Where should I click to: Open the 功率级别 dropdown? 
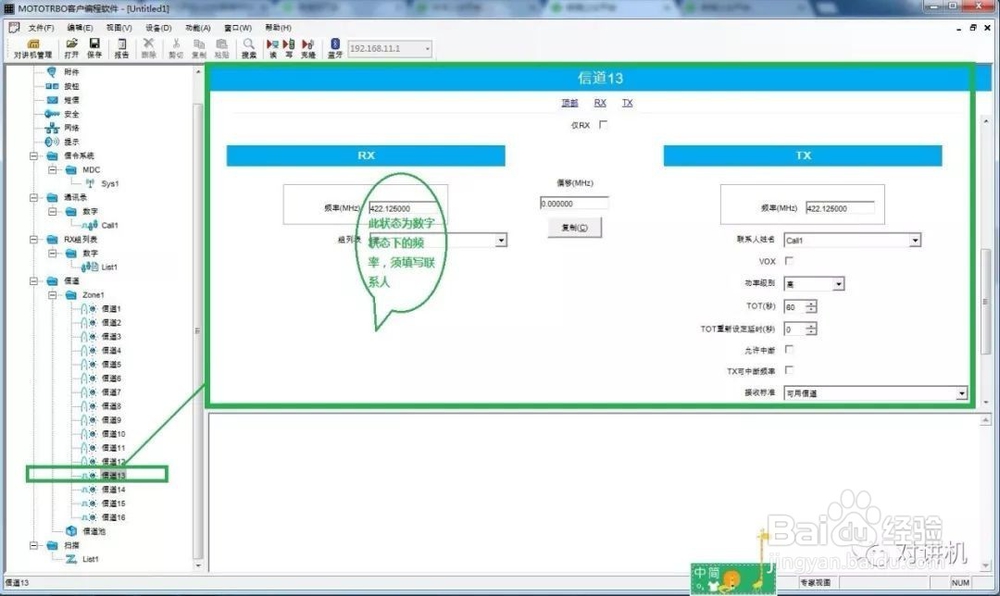pos(839,284)
